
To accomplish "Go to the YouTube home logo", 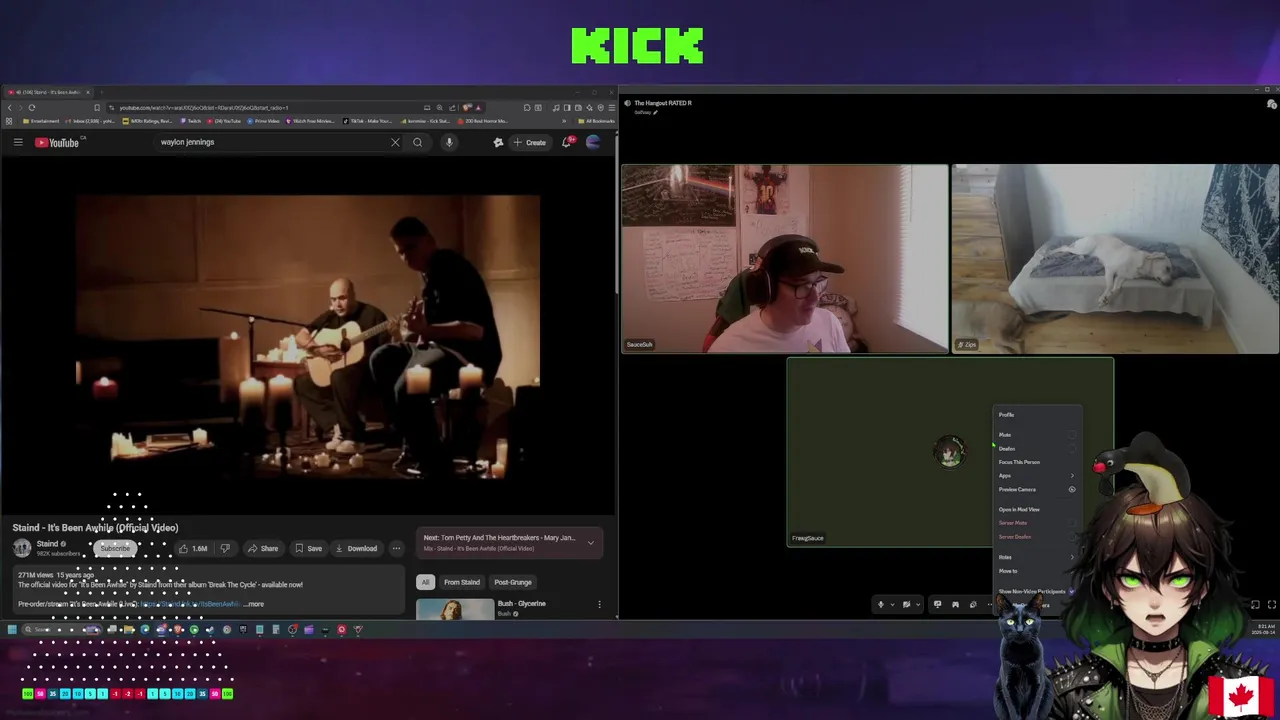I will coord(57,142).
